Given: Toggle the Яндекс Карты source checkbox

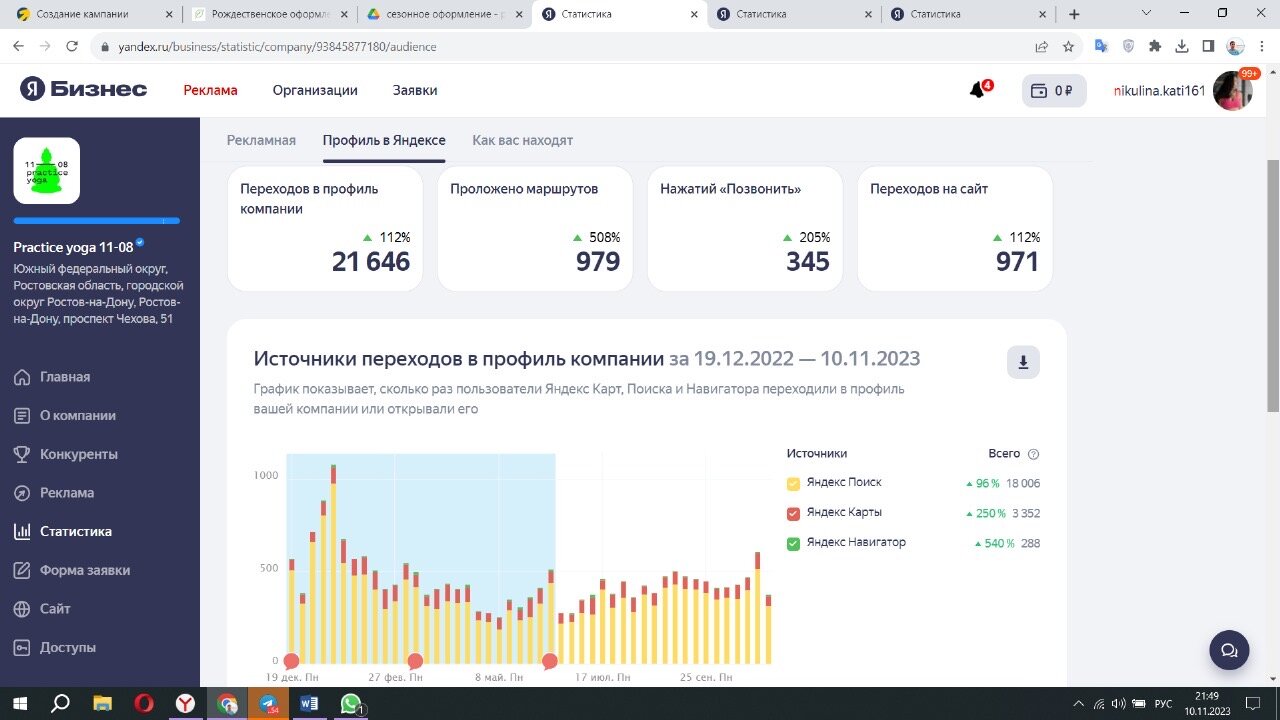Looking at the screenshot, I should [793, 513].
